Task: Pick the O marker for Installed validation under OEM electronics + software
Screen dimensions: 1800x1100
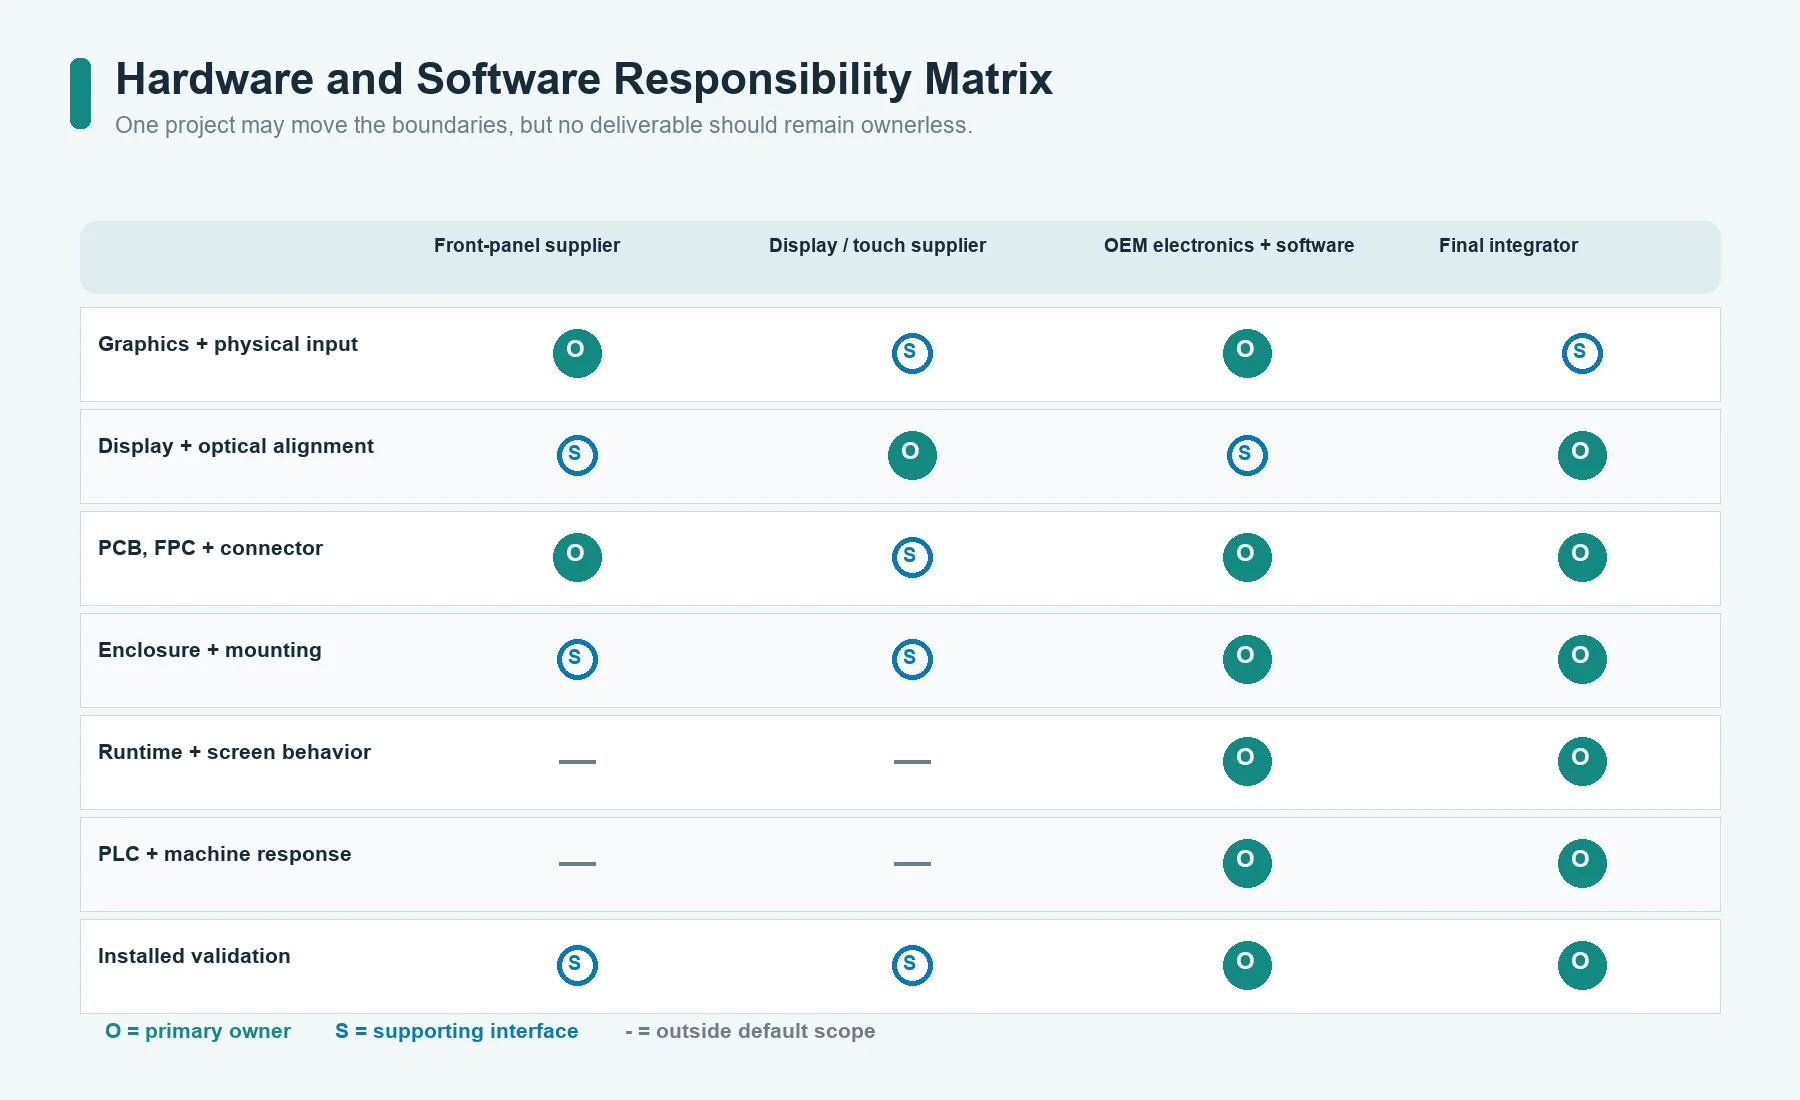Action: click(x=1247, y=965)
